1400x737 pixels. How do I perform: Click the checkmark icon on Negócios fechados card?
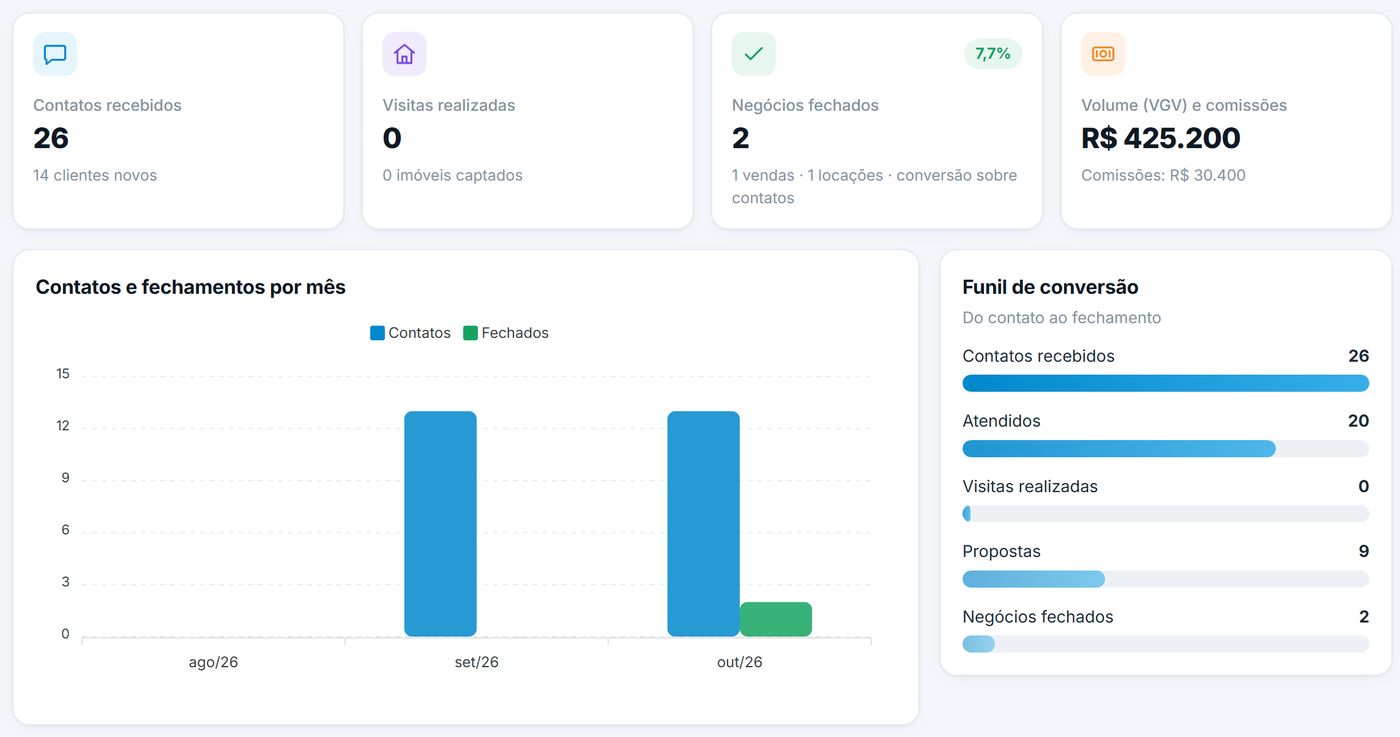754,54
